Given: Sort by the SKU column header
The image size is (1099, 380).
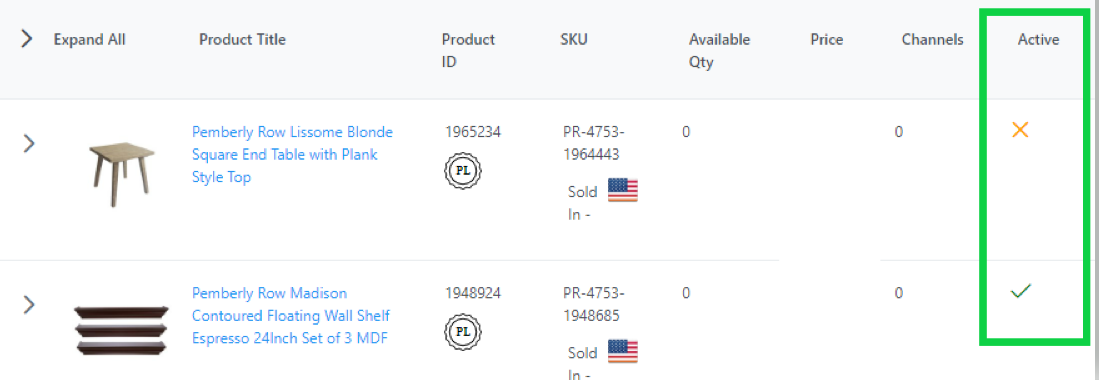Looking at the screenshot, I should click(x=574, y=39).
